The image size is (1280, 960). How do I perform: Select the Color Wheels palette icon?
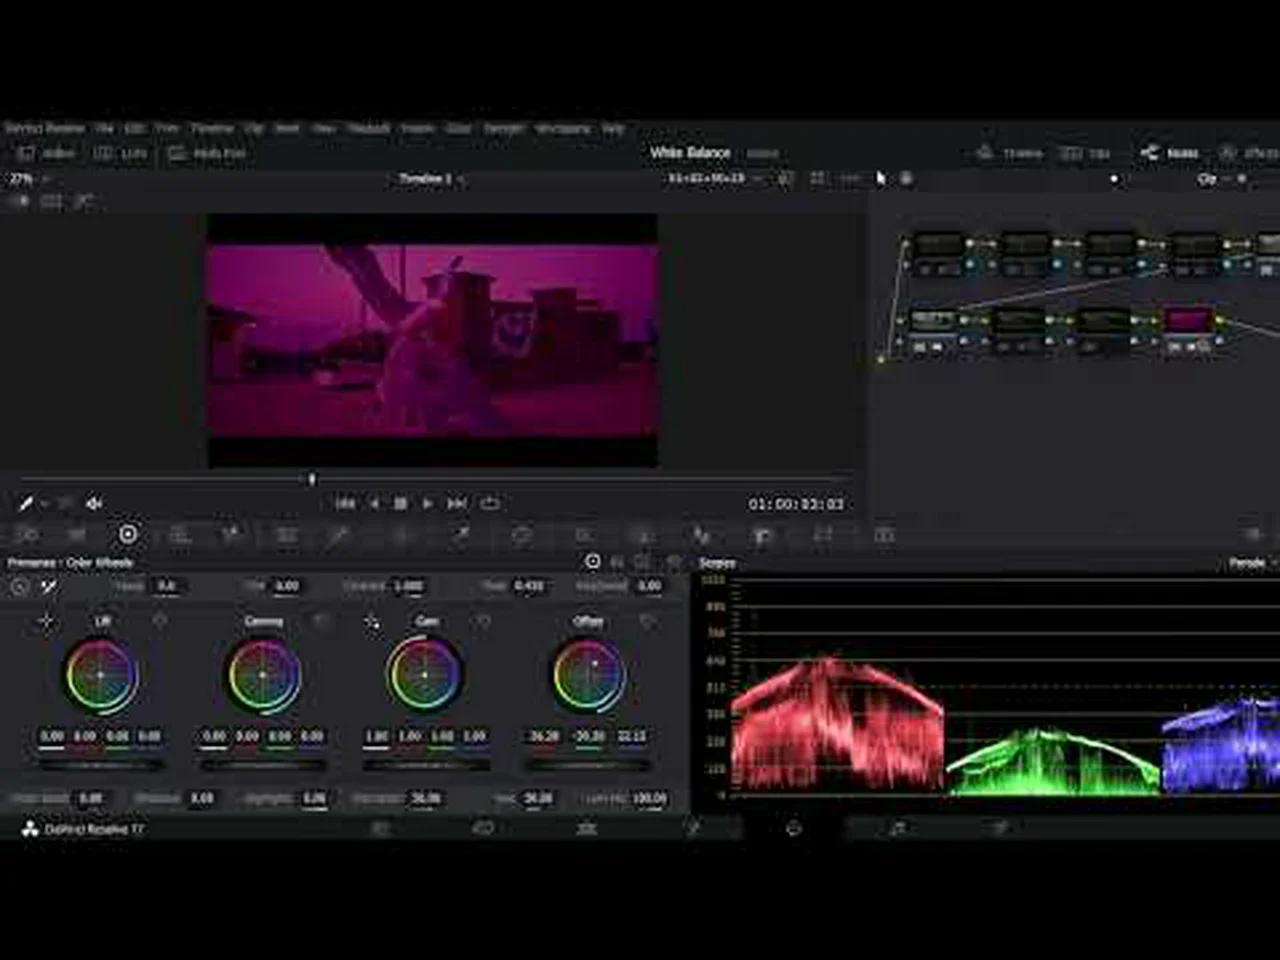(128, 535)
